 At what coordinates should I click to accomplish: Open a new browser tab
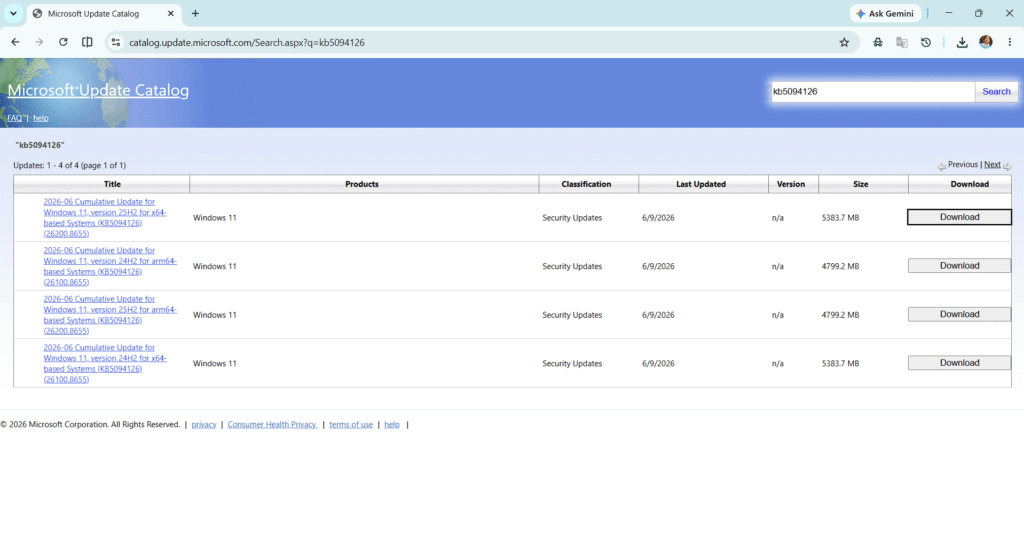point(195,14)
